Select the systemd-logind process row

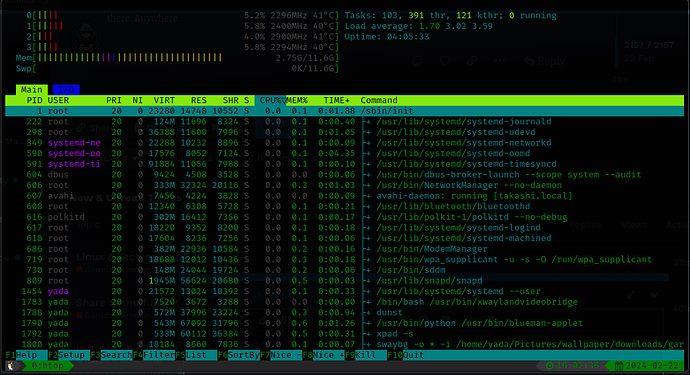pos(345,228)
